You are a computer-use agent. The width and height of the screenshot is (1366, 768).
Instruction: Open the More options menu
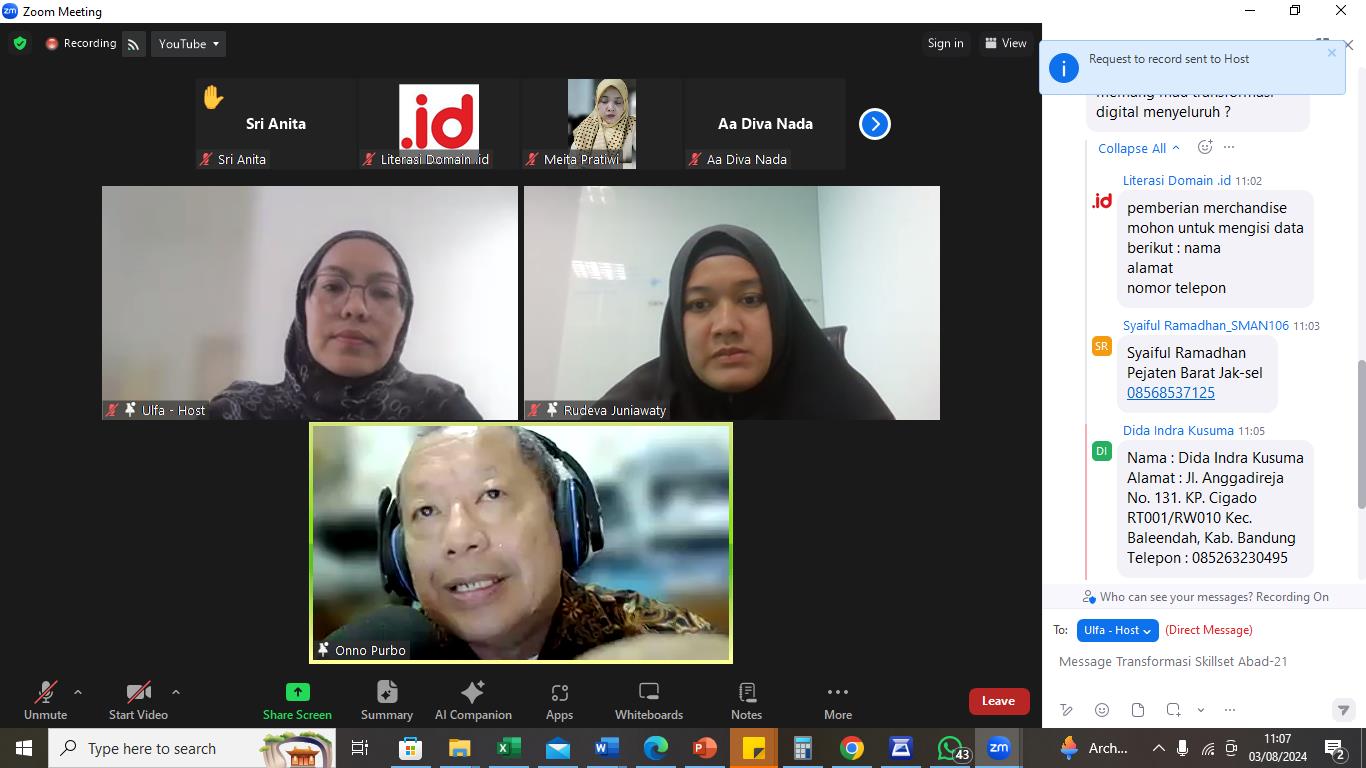tap(838, 700)
